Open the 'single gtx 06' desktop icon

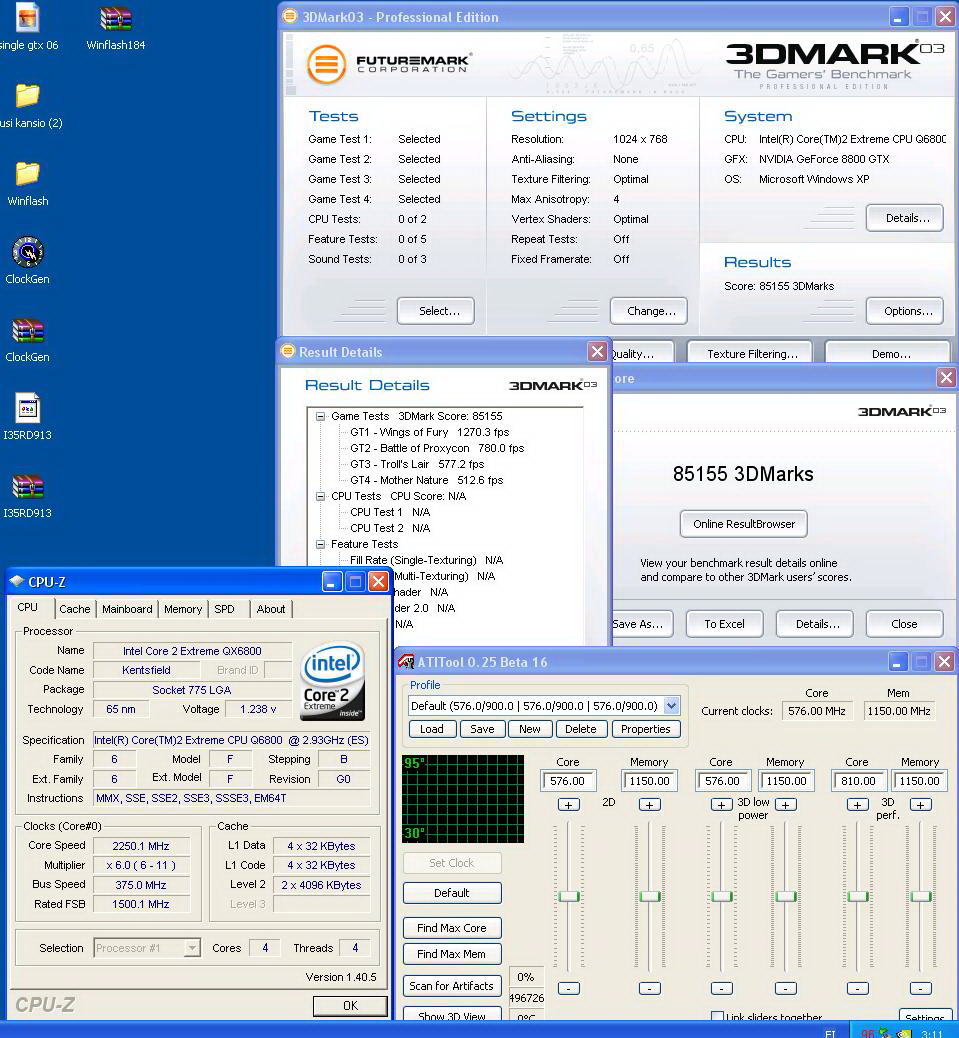[x=27, y=19]
